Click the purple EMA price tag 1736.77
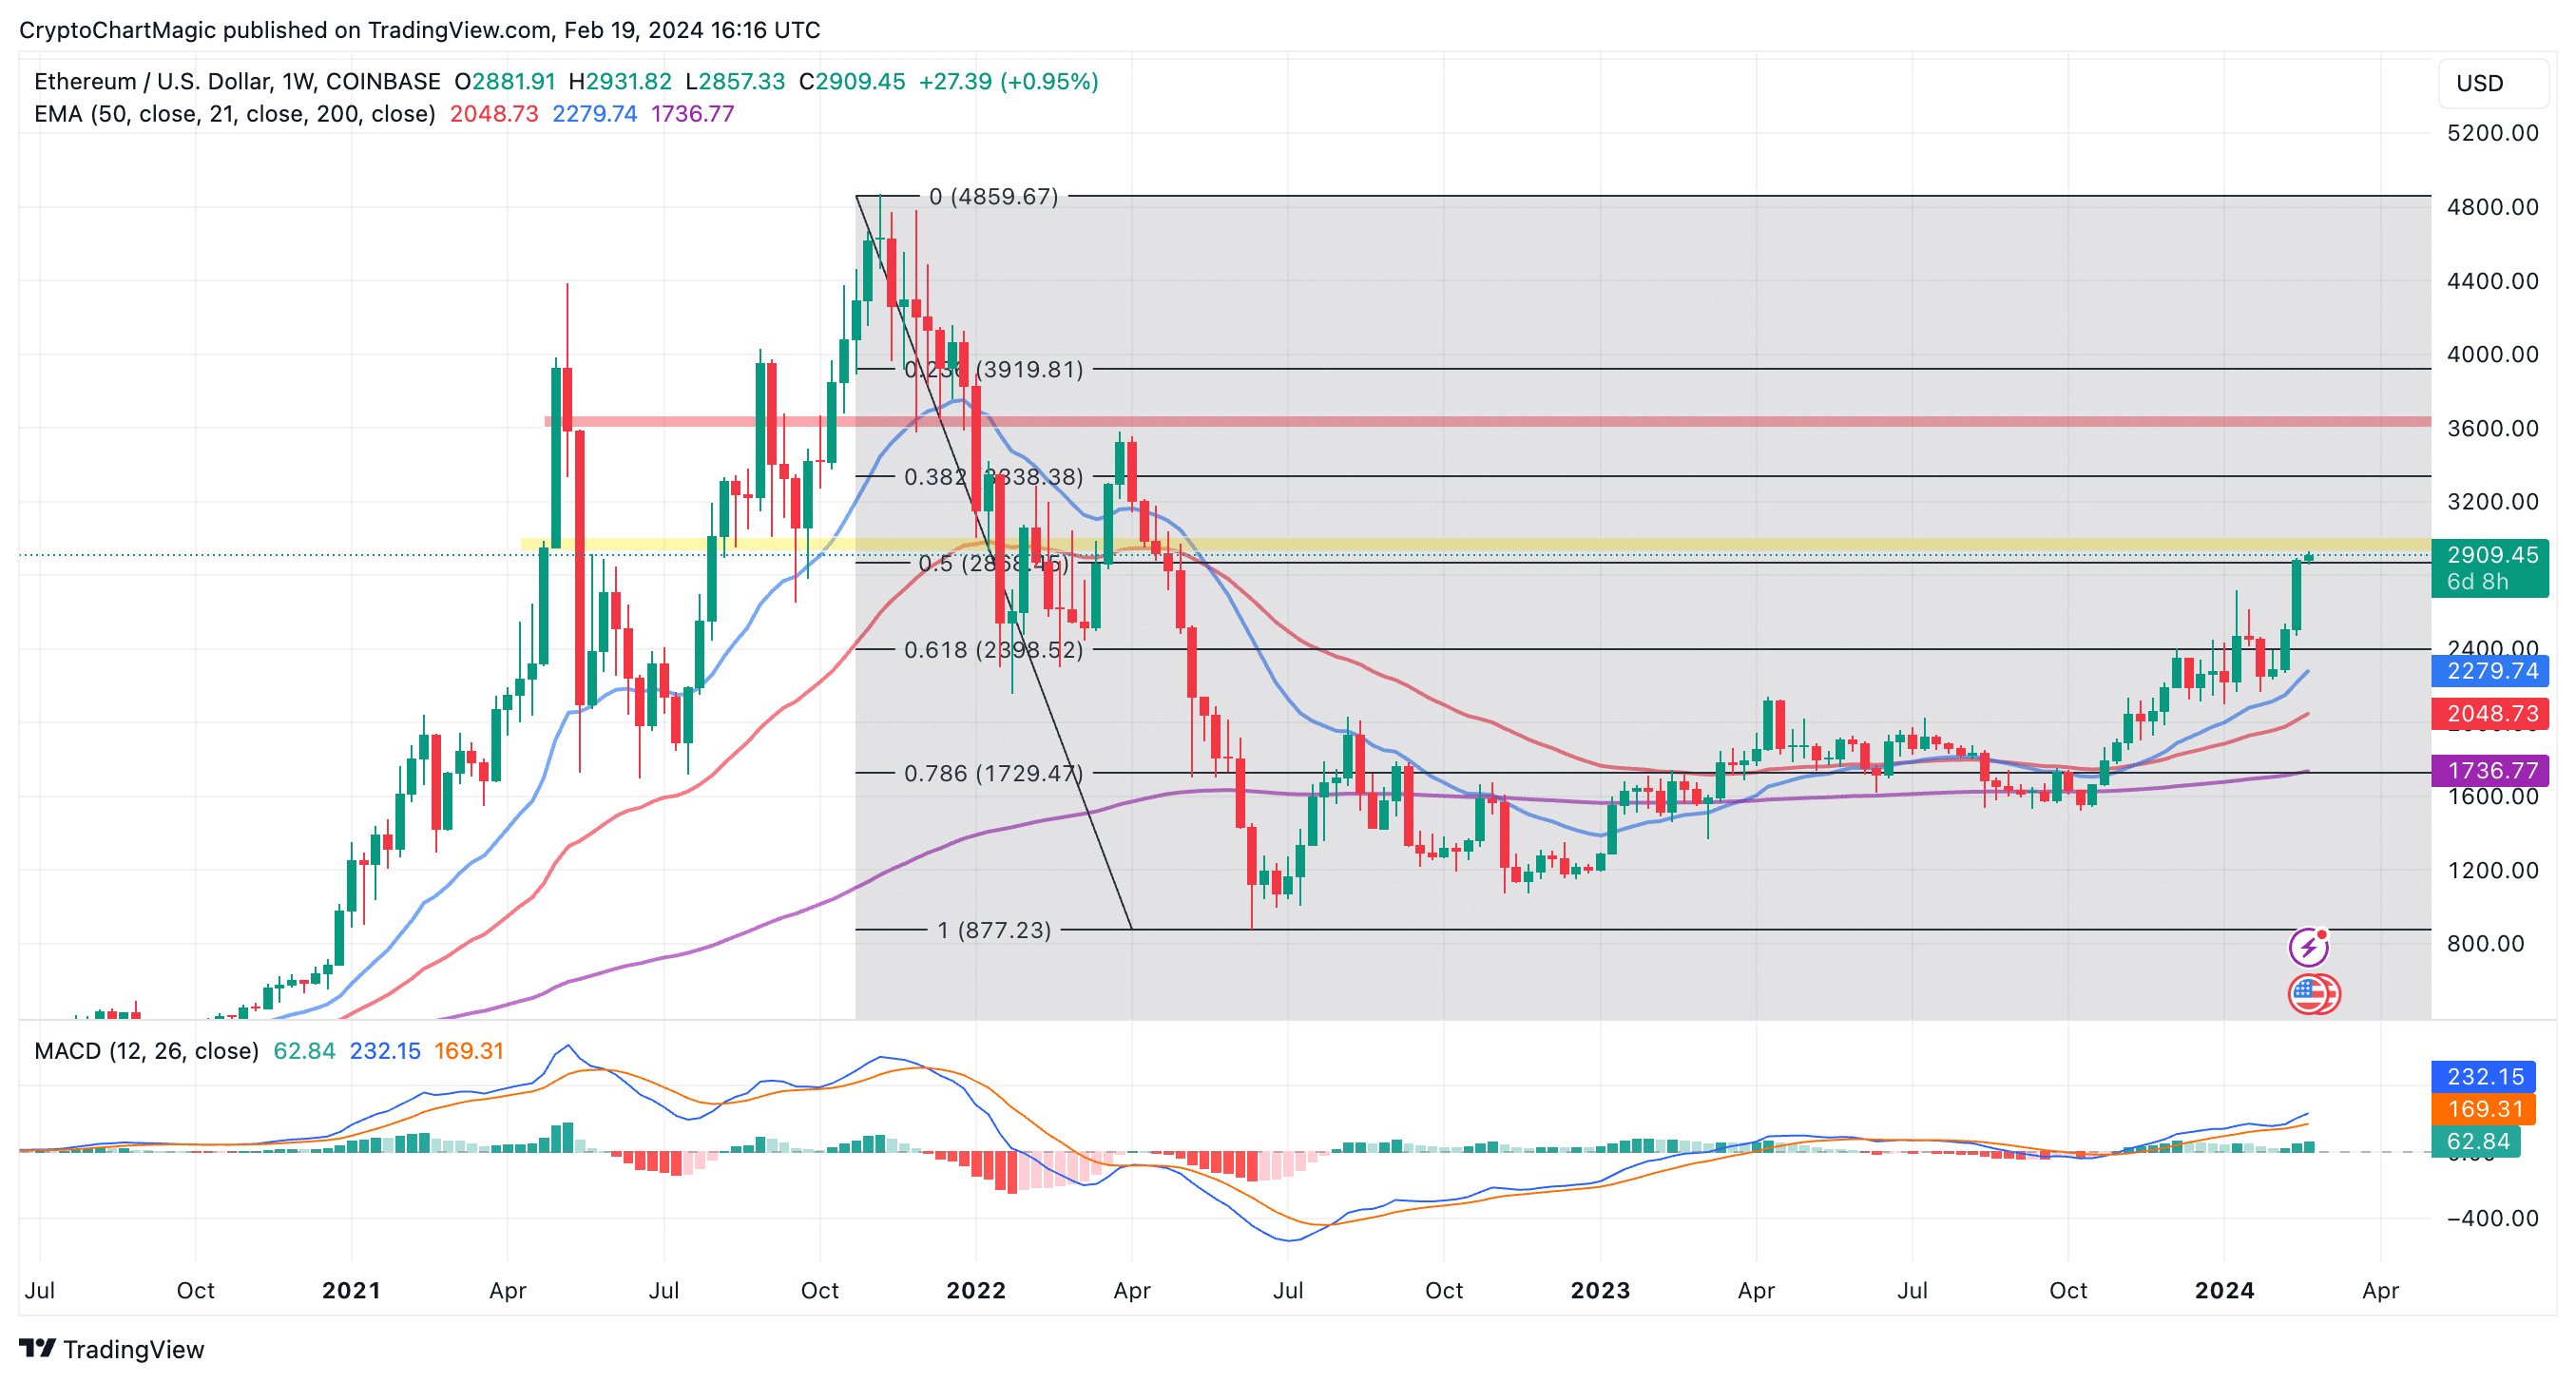This screenshot has height=1382, width=2576. (2491, 771)
